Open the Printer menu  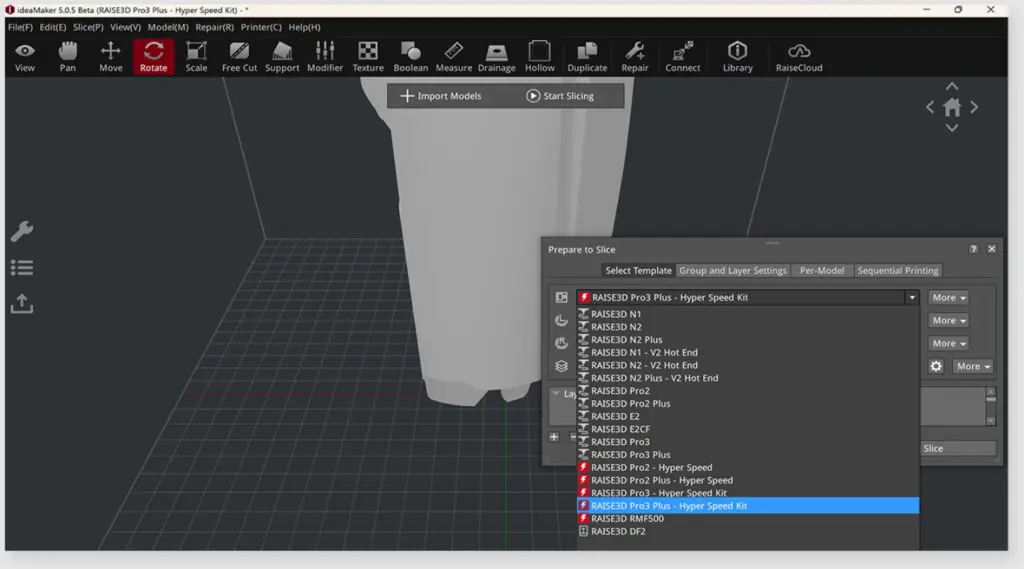click(x=261, y=27)
